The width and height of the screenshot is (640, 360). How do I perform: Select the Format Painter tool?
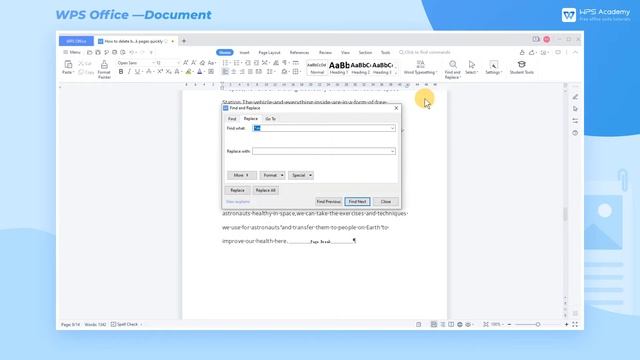point(104,69)
